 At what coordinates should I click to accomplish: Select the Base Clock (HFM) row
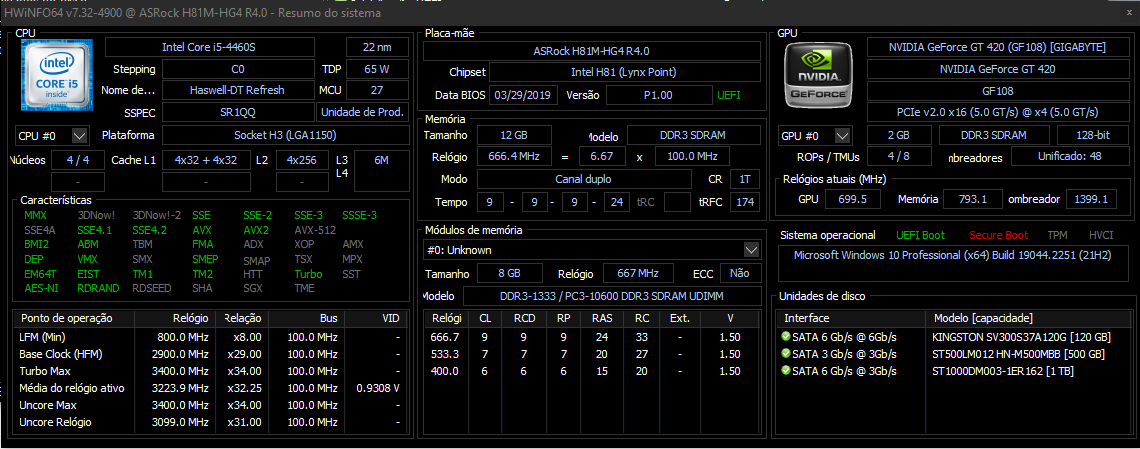[212, 354]
